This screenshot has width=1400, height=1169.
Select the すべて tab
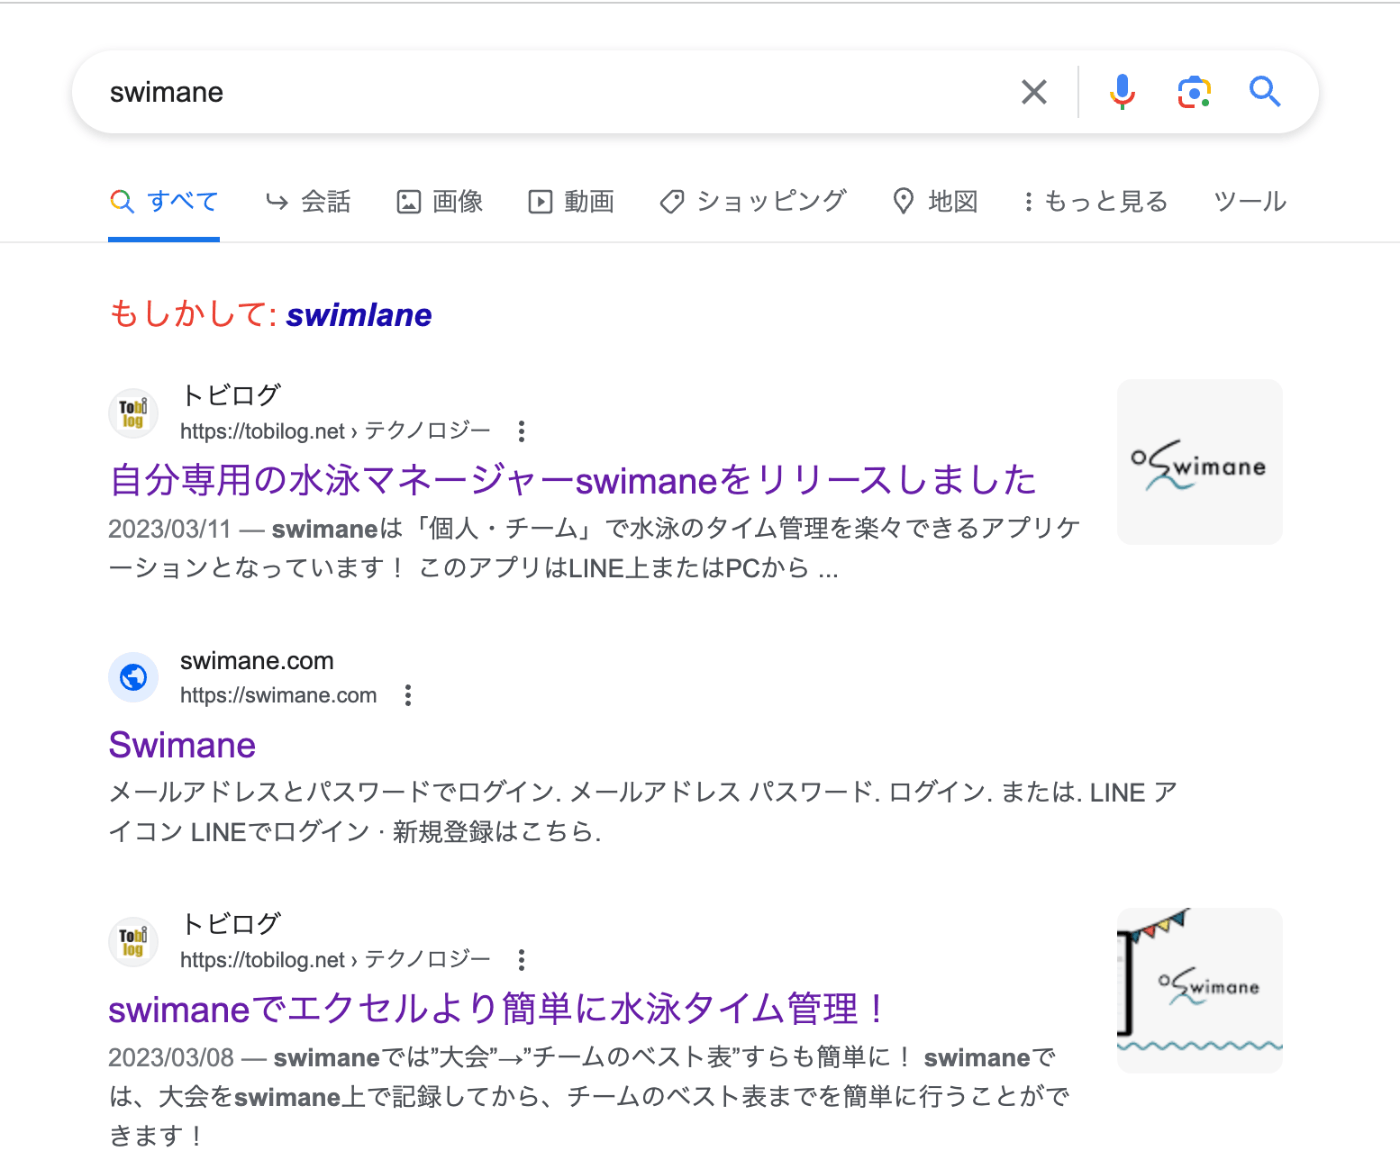point(164,202)
